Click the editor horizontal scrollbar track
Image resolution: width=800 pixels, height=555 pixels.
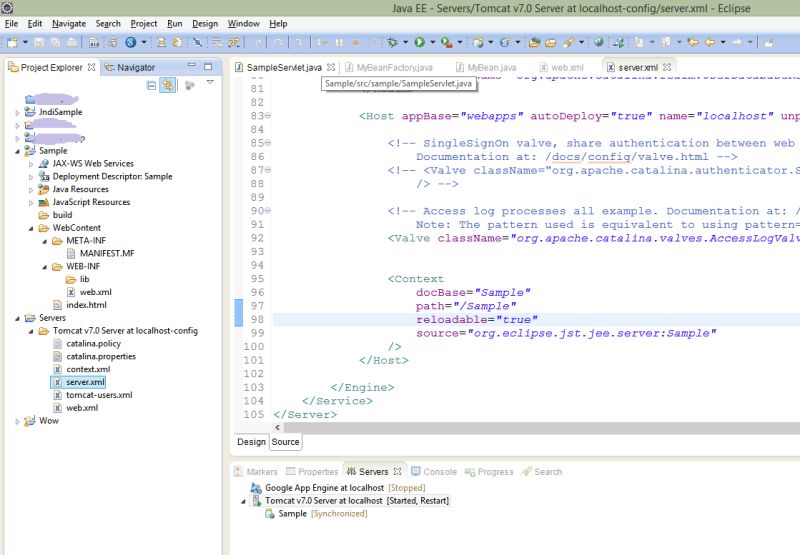541,427
